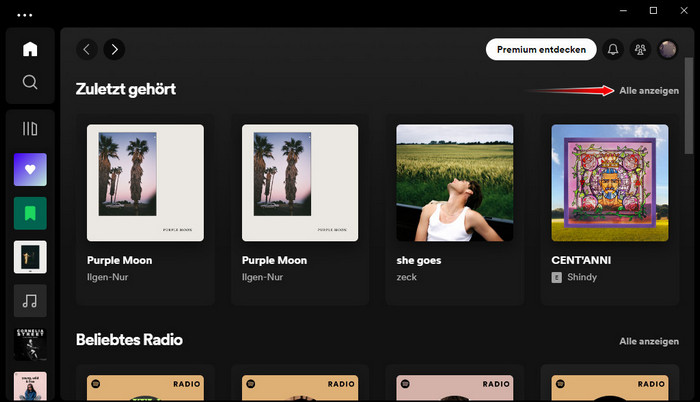
Task: Click second Purple Moon title text
Action: pyautogui.click(x=275, y=260)
